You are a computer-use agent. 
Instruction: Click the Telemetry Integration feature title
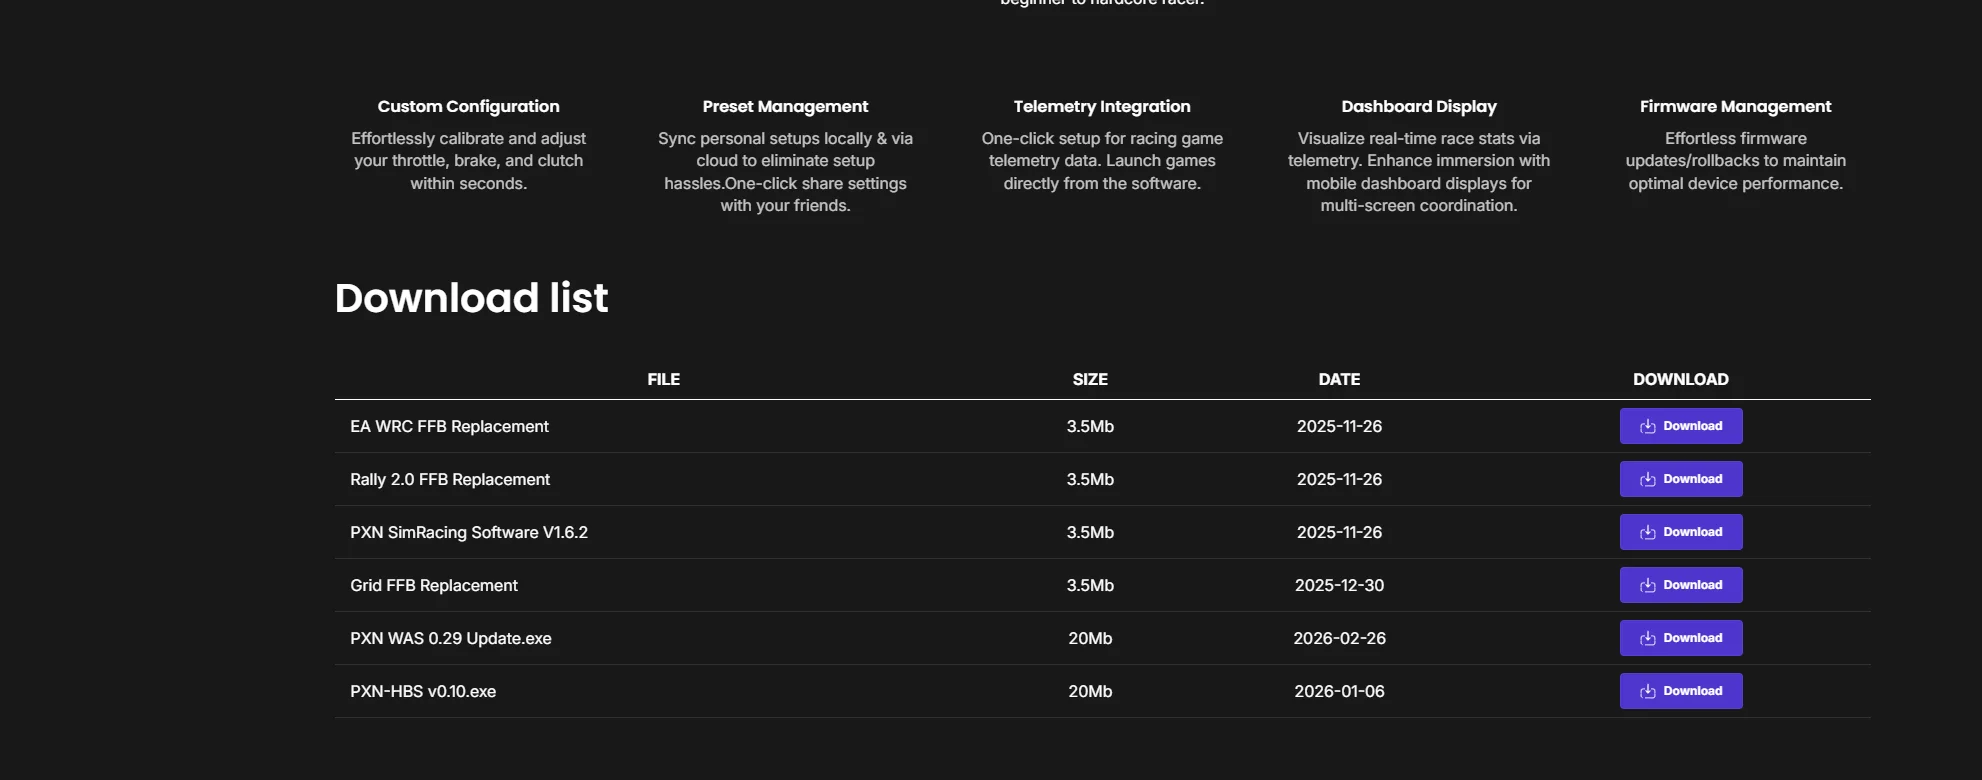pyautogui.click(x=1102, y=106)
